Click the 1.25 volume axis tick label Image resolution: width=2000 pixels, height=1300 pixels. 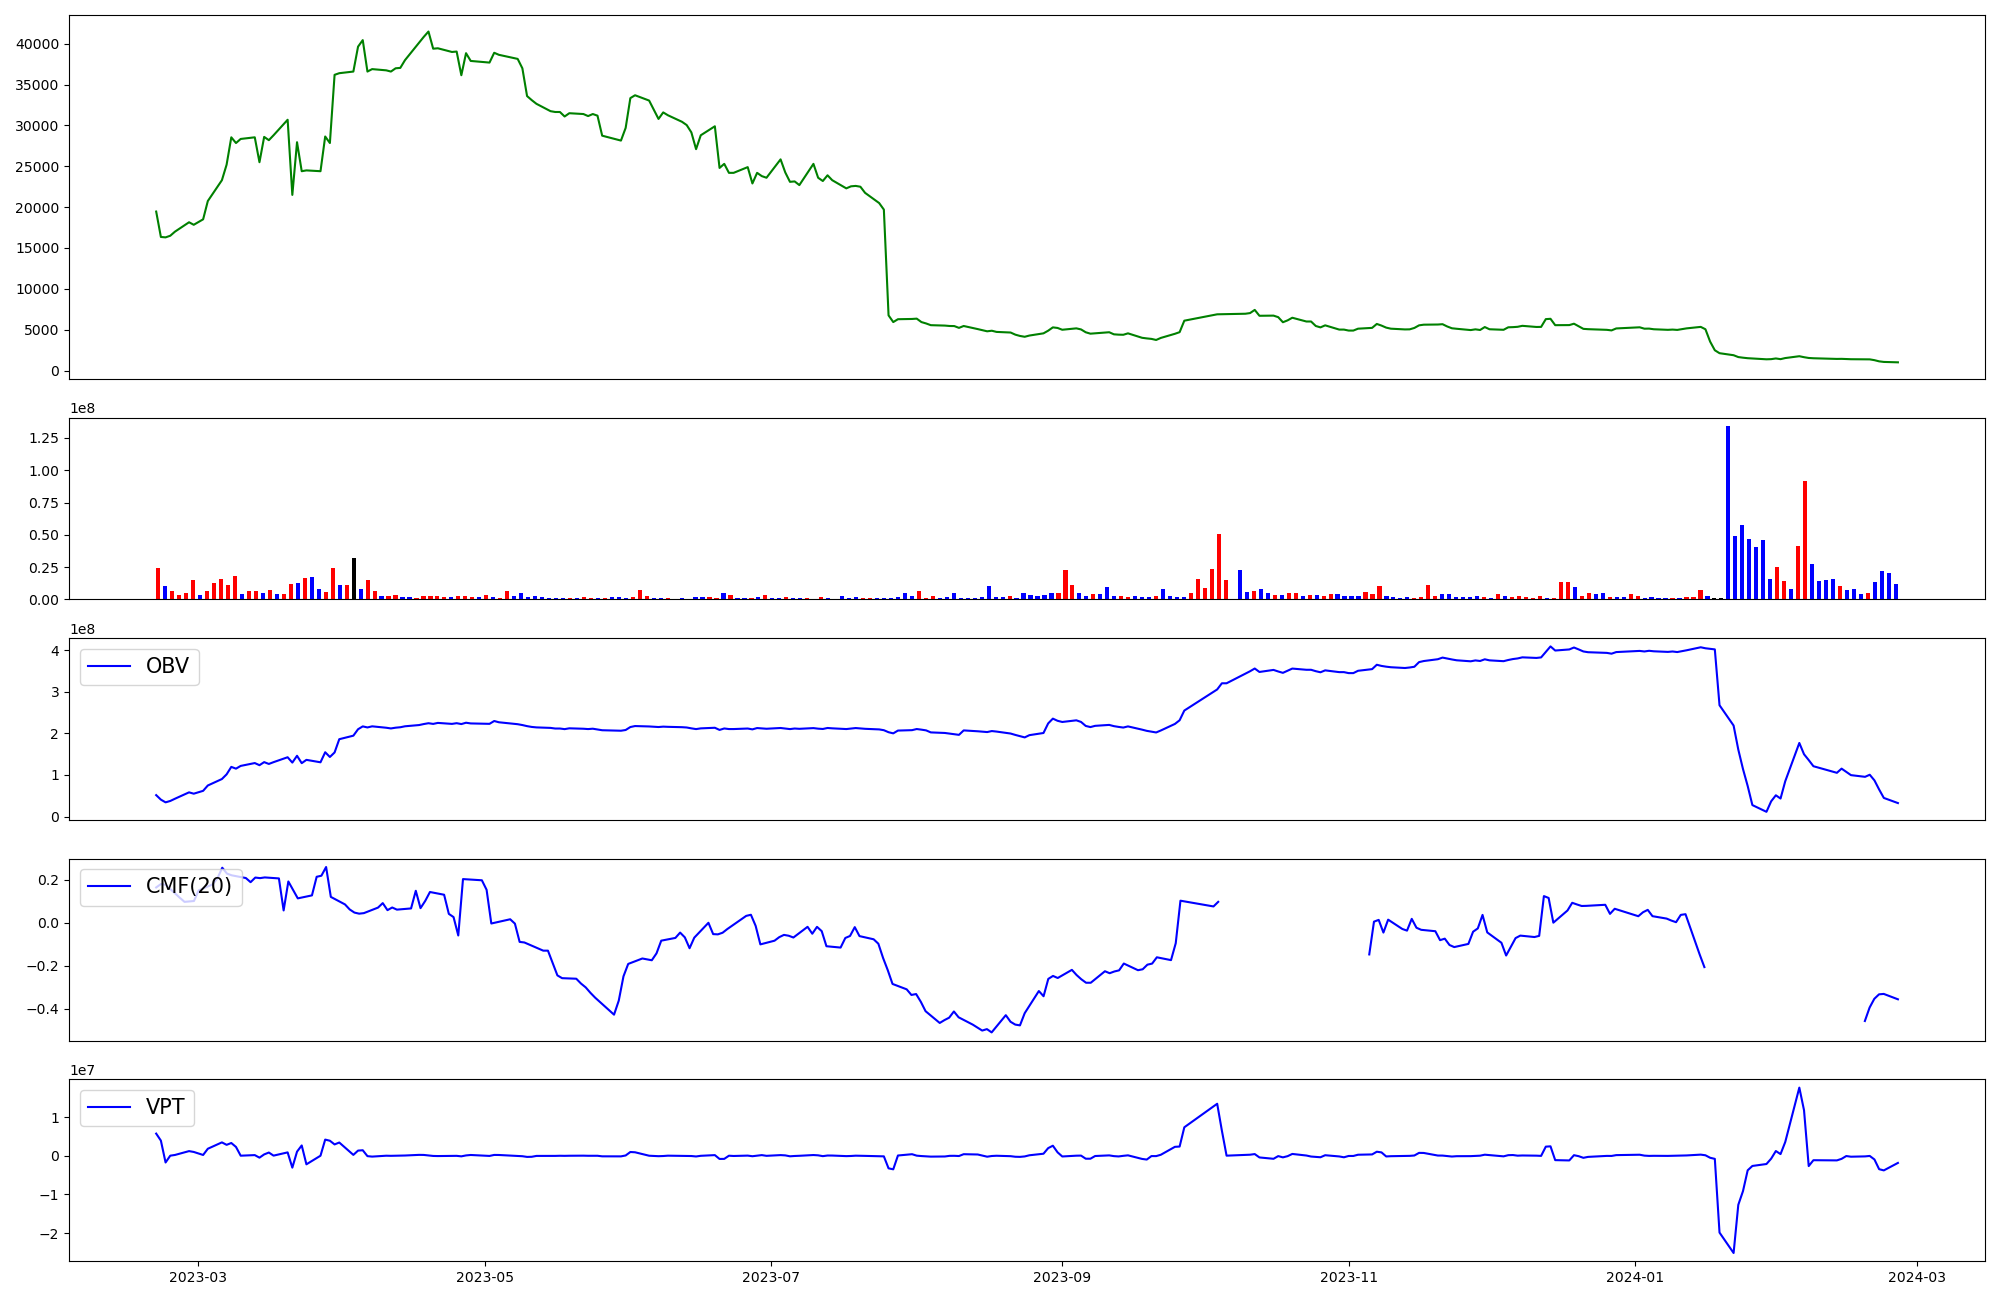click(43, 438)
